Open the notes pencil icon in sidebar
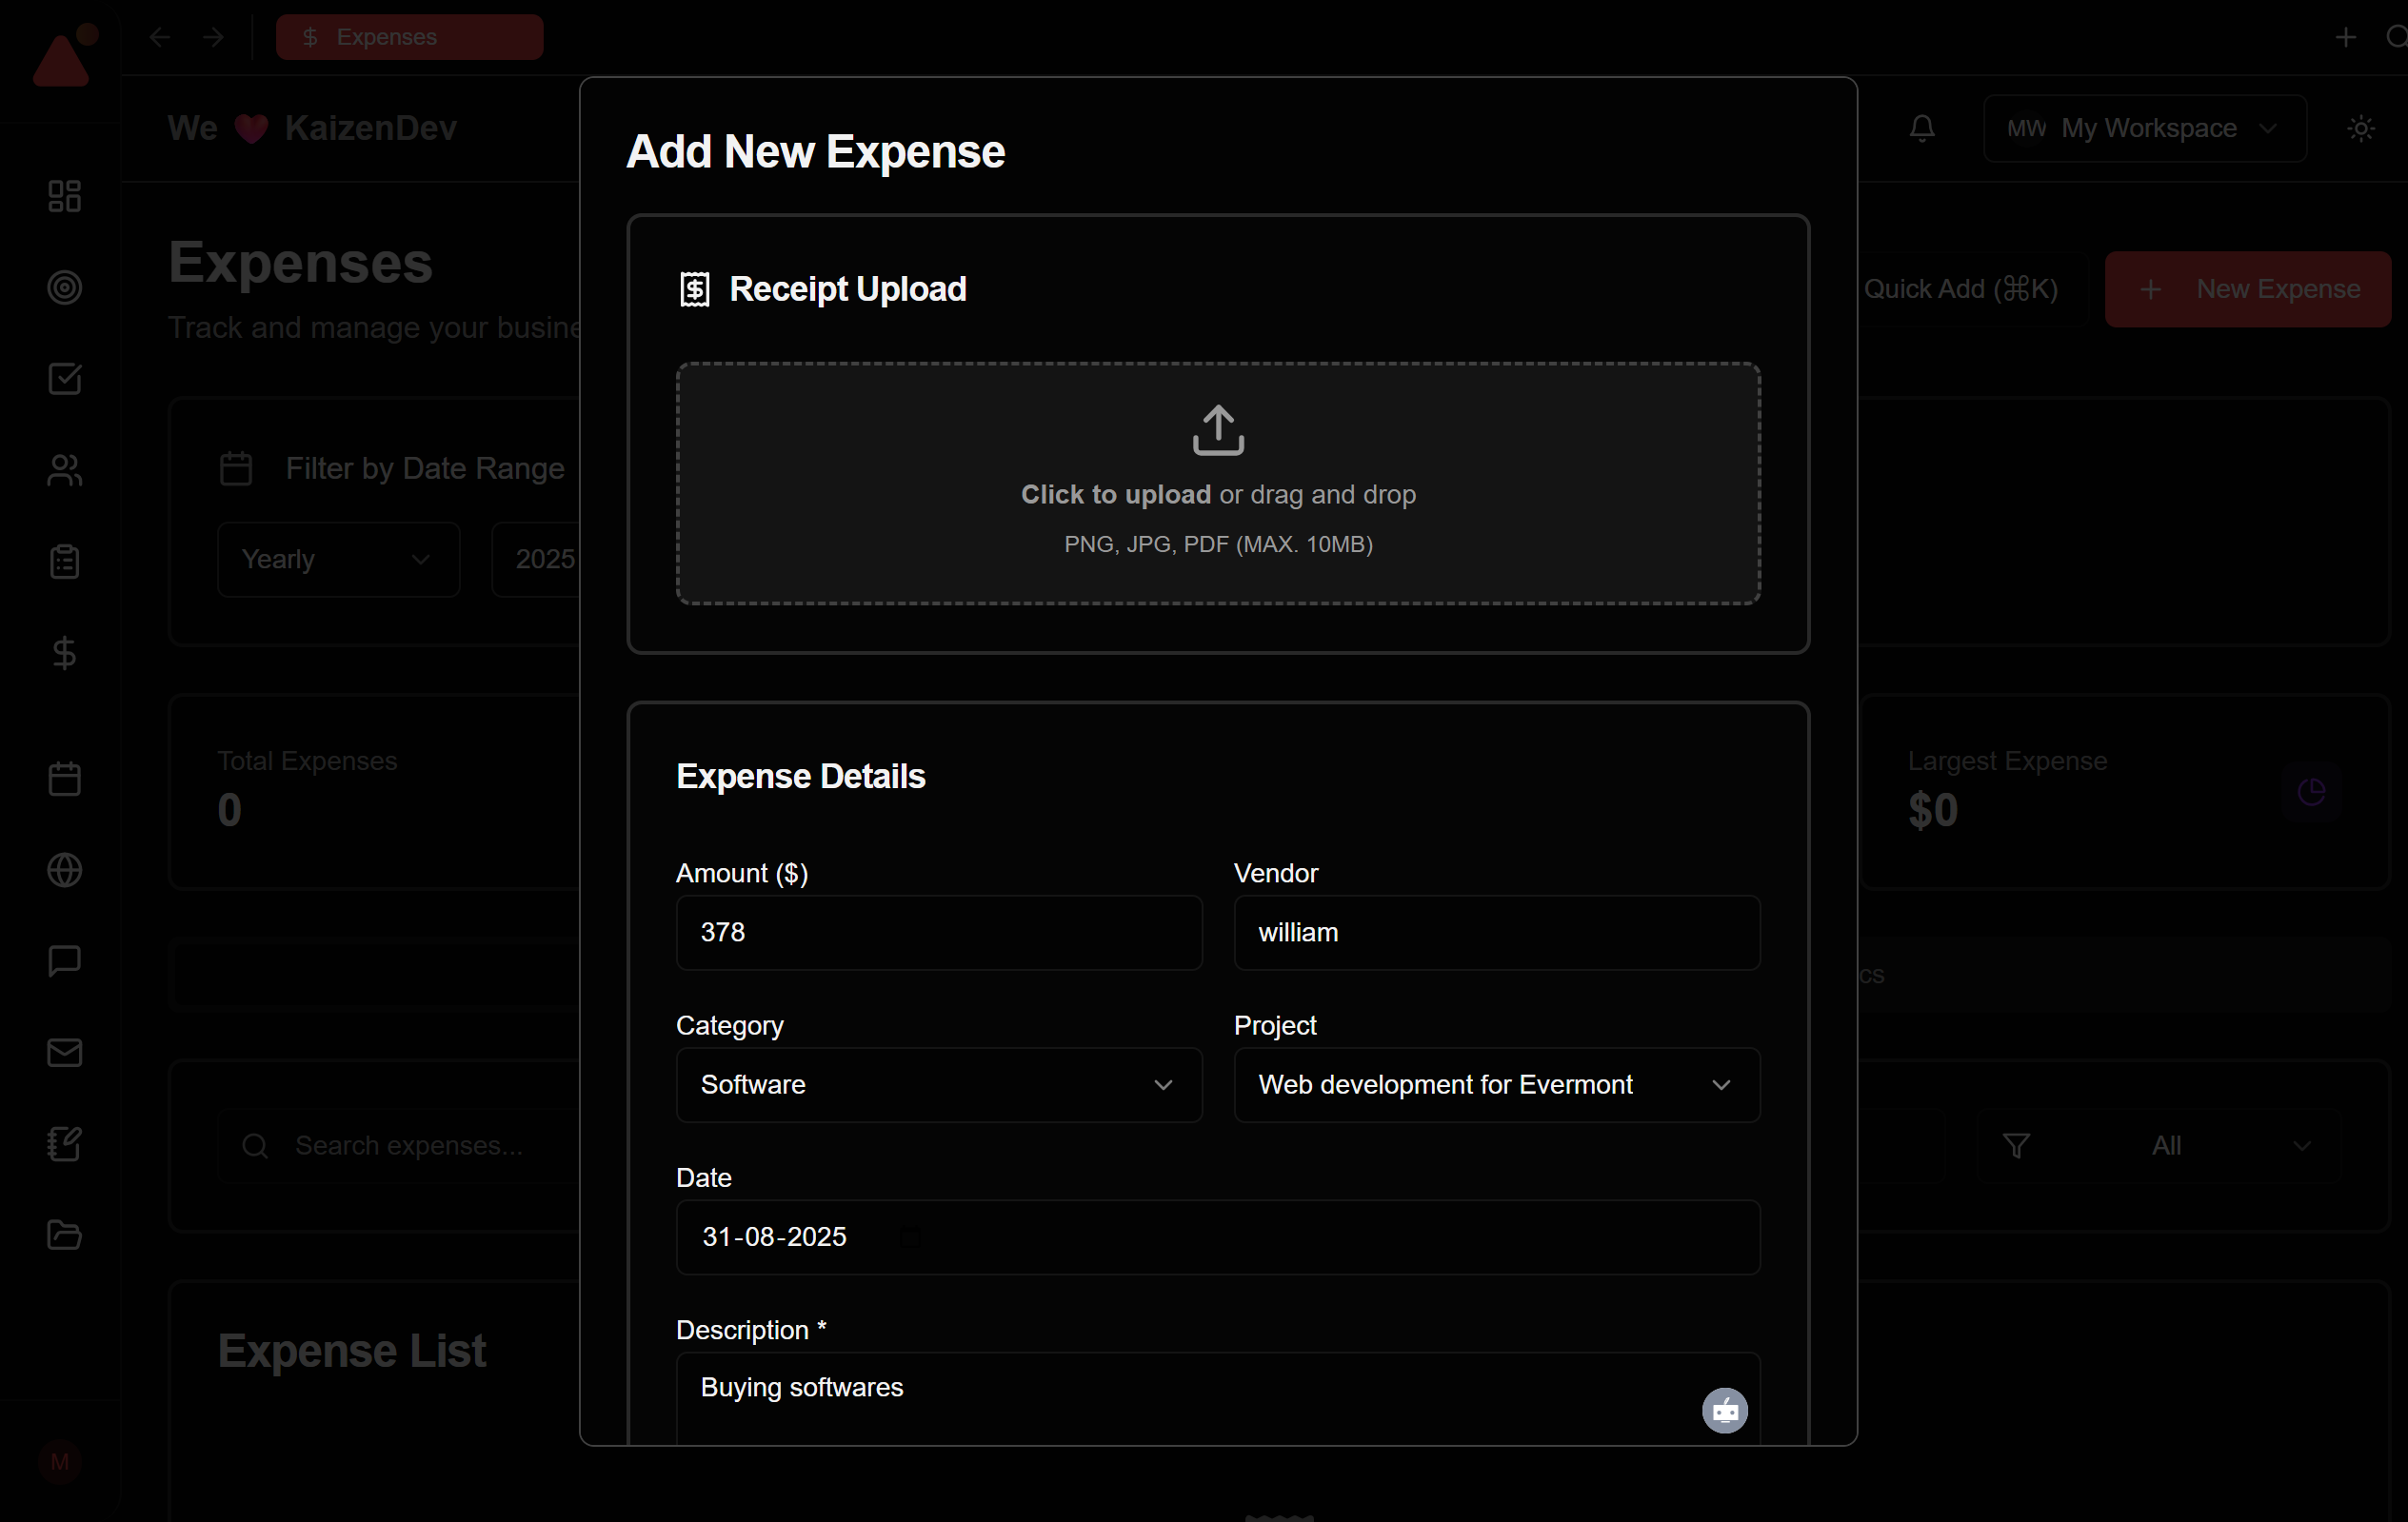 (64, 1143)
